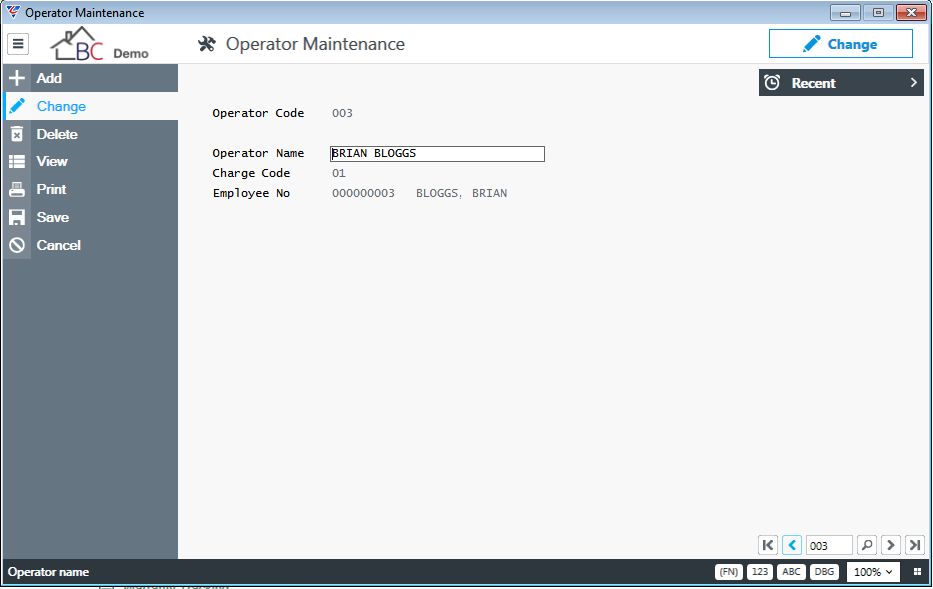Toggle the 123 status indicator
Screen dimensions: 933x589
(x=760, y=572)
